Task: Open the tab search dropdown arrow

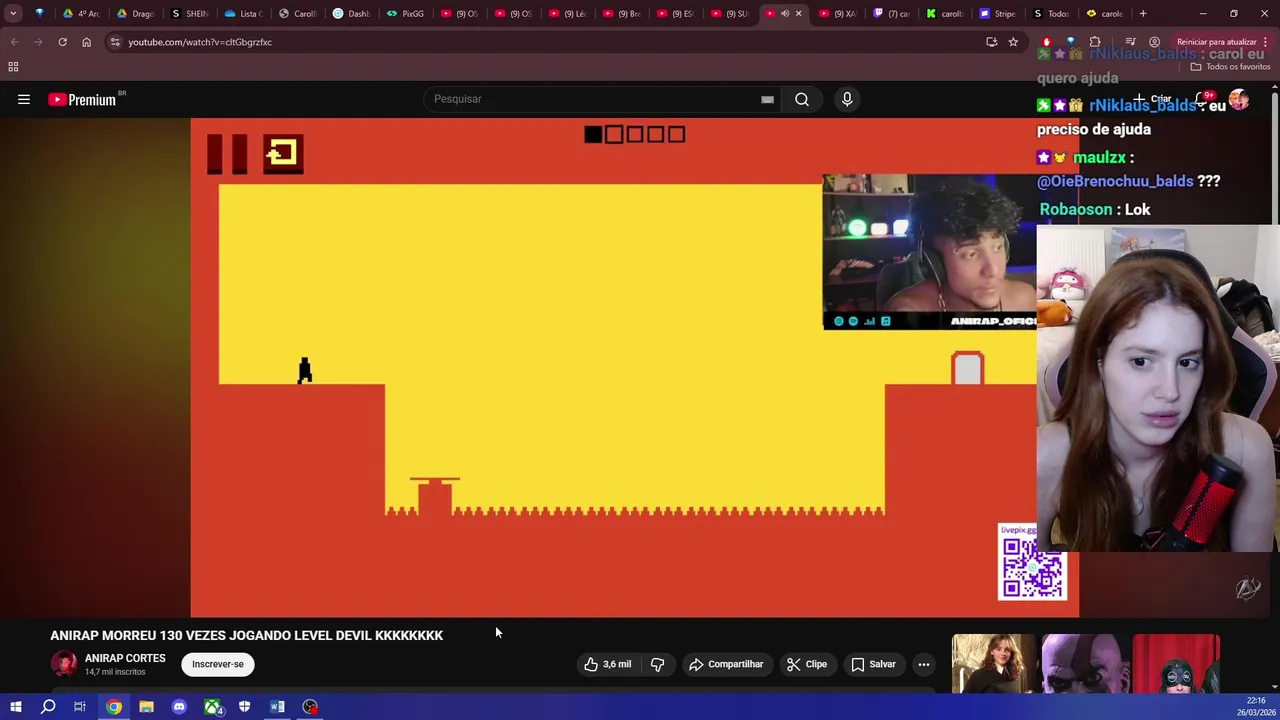Action: click(x=13, y=13)
